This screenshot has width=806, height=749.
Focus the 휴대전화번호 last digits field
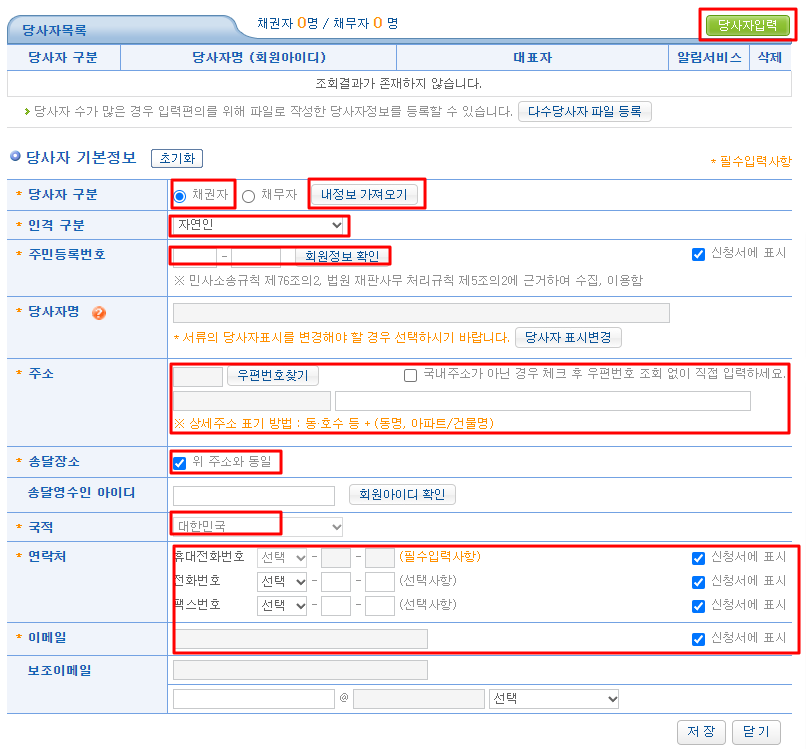tap(380, 558)
